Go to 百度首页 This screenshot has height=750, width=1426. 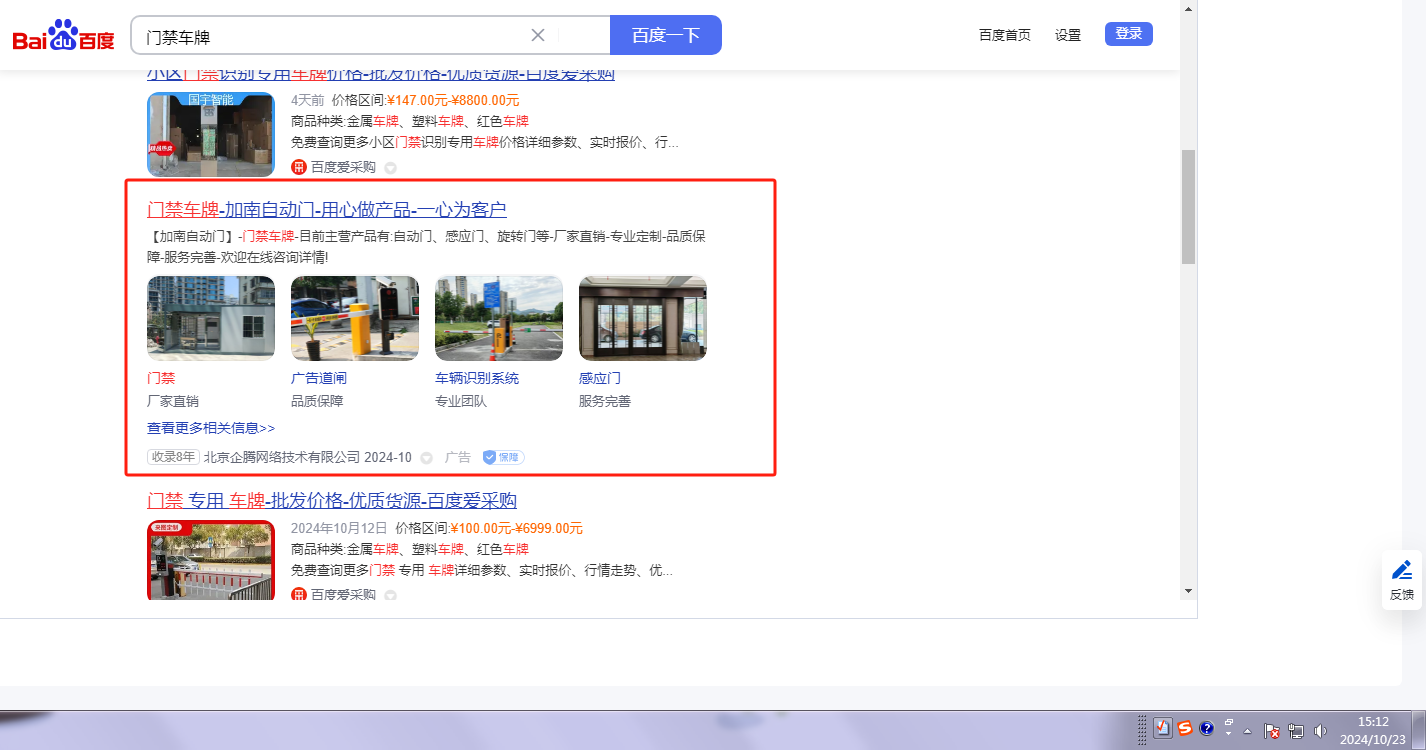pyautogui.click(x=1005, y=35)
